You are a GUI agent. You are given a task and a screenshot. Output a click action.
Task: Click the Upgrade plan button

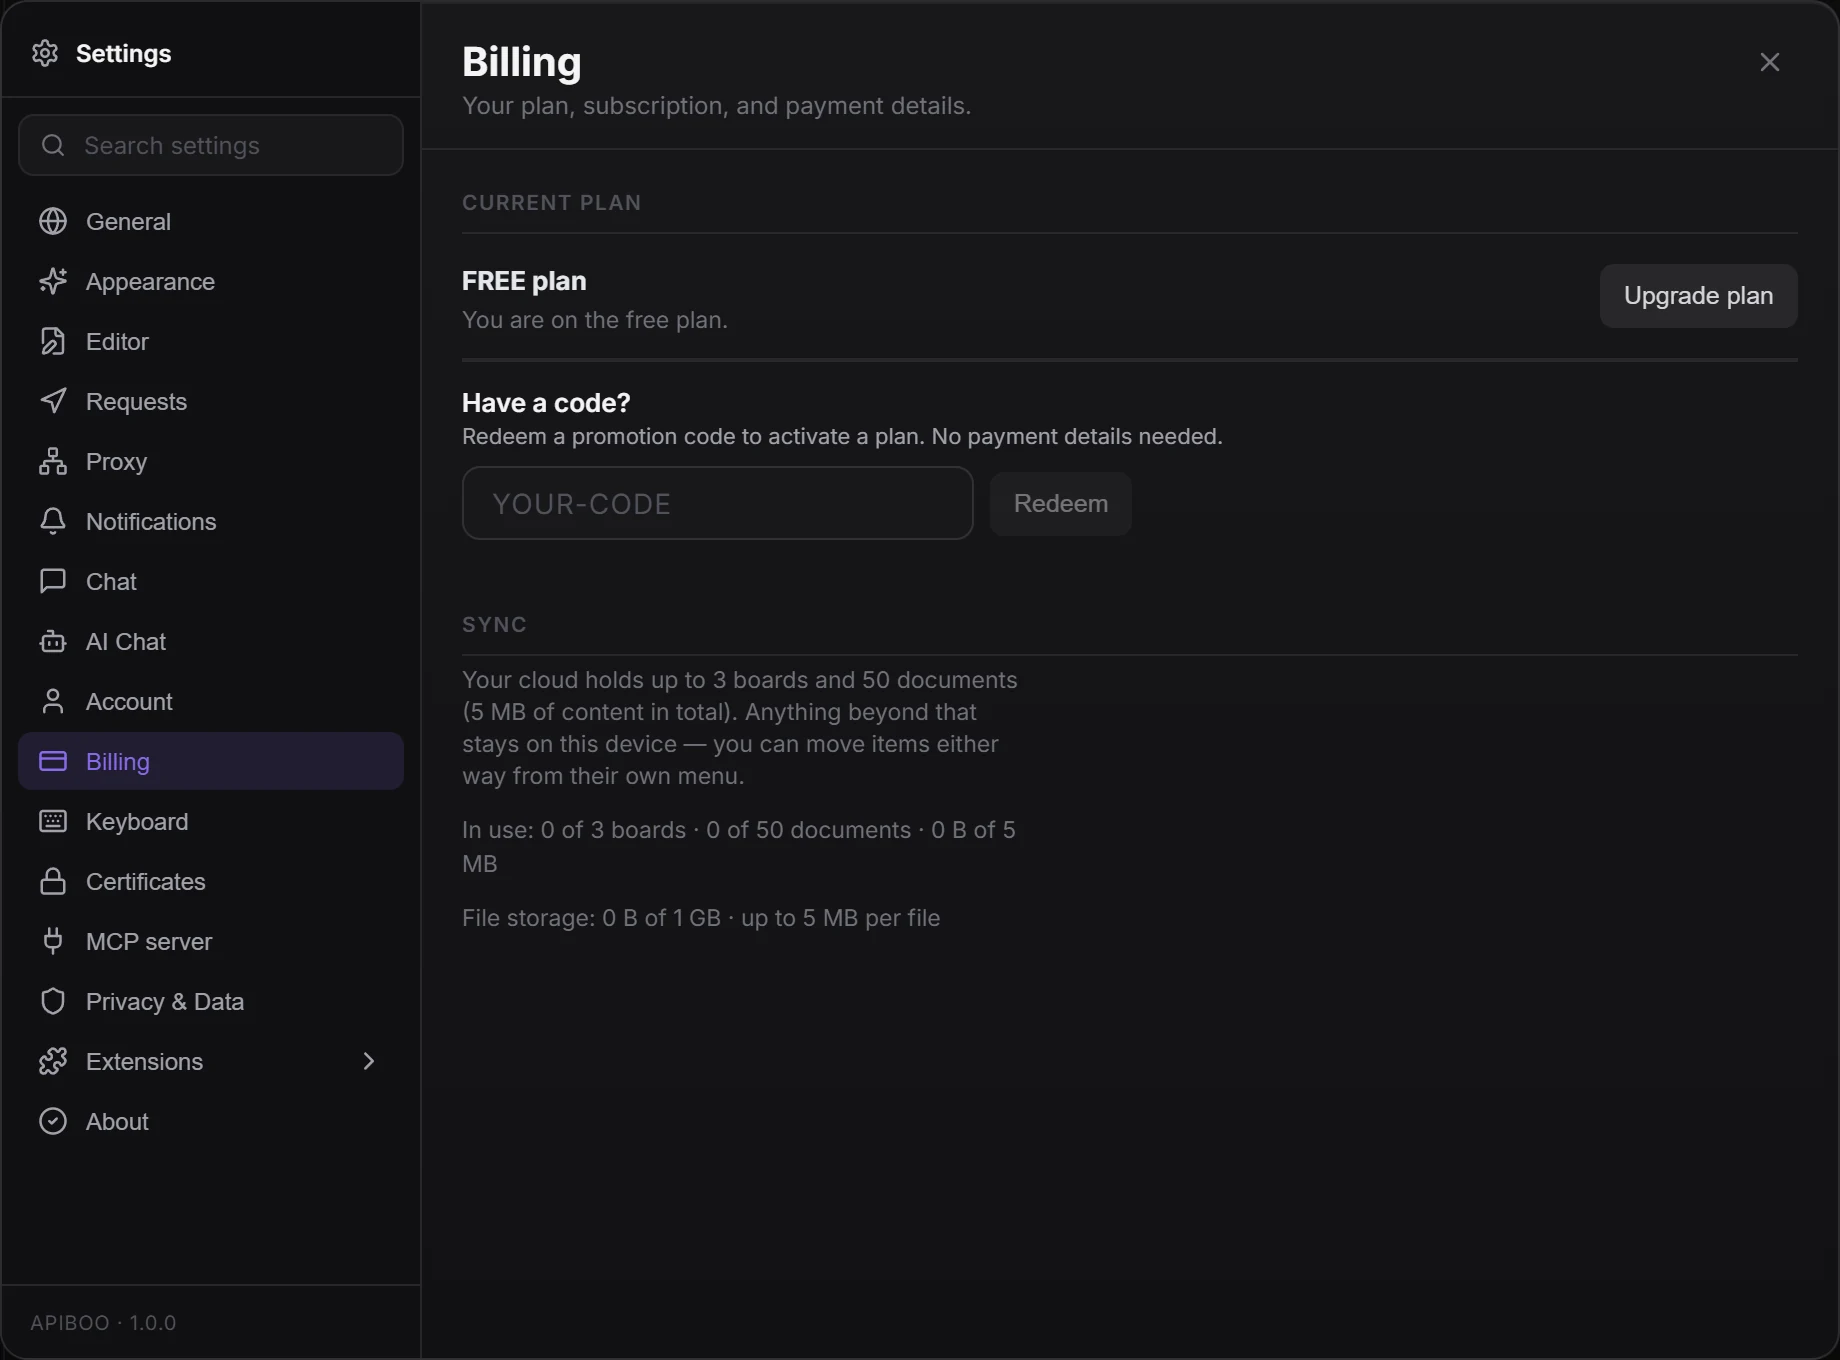[x=1698, y=296]
